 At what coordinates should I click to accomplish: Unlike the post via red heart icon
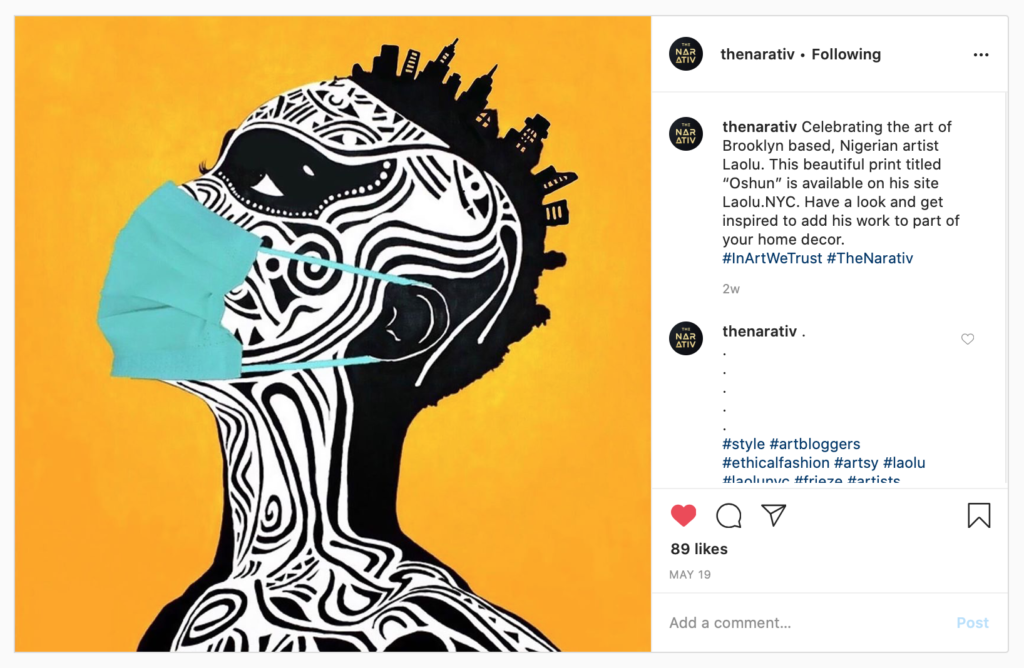point(683,516)
